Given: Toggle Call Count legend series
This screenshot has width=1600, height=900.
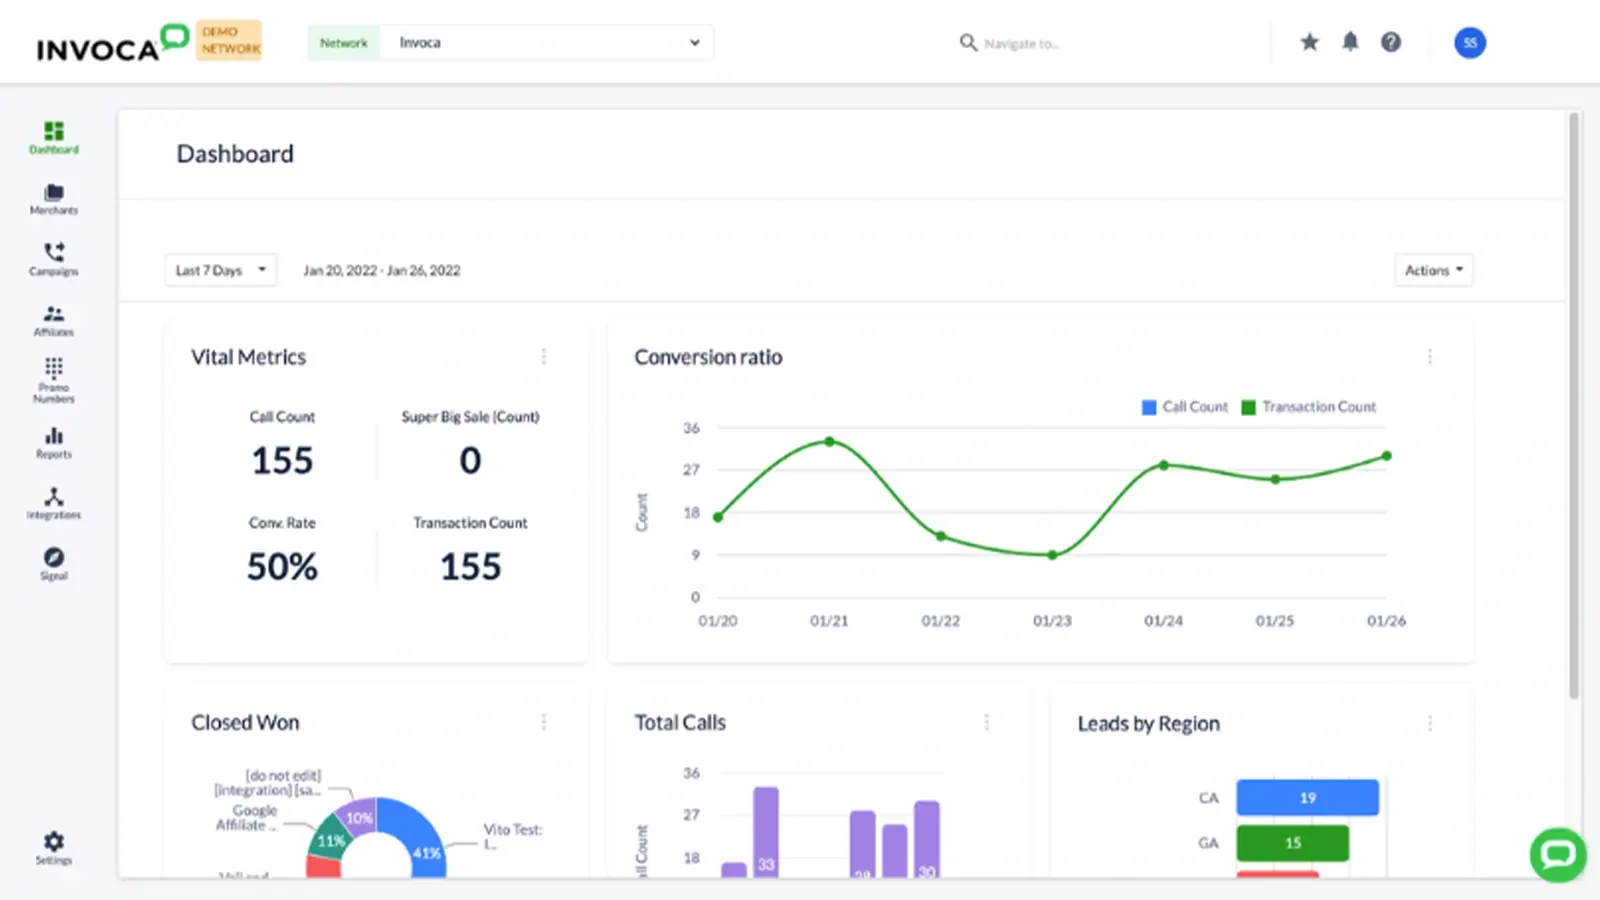Looking at the screenshot, I should point(1185,407).
